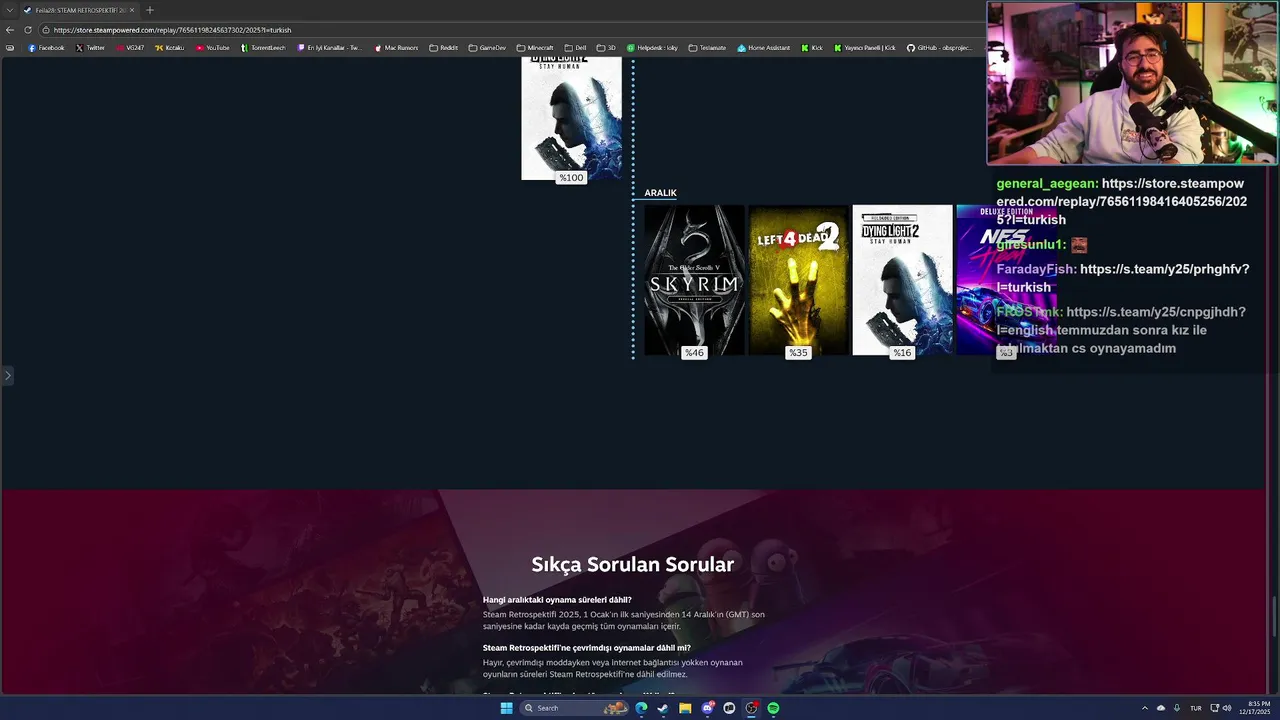
Task: Click the ARALIK month label
Action: point(660,193)
